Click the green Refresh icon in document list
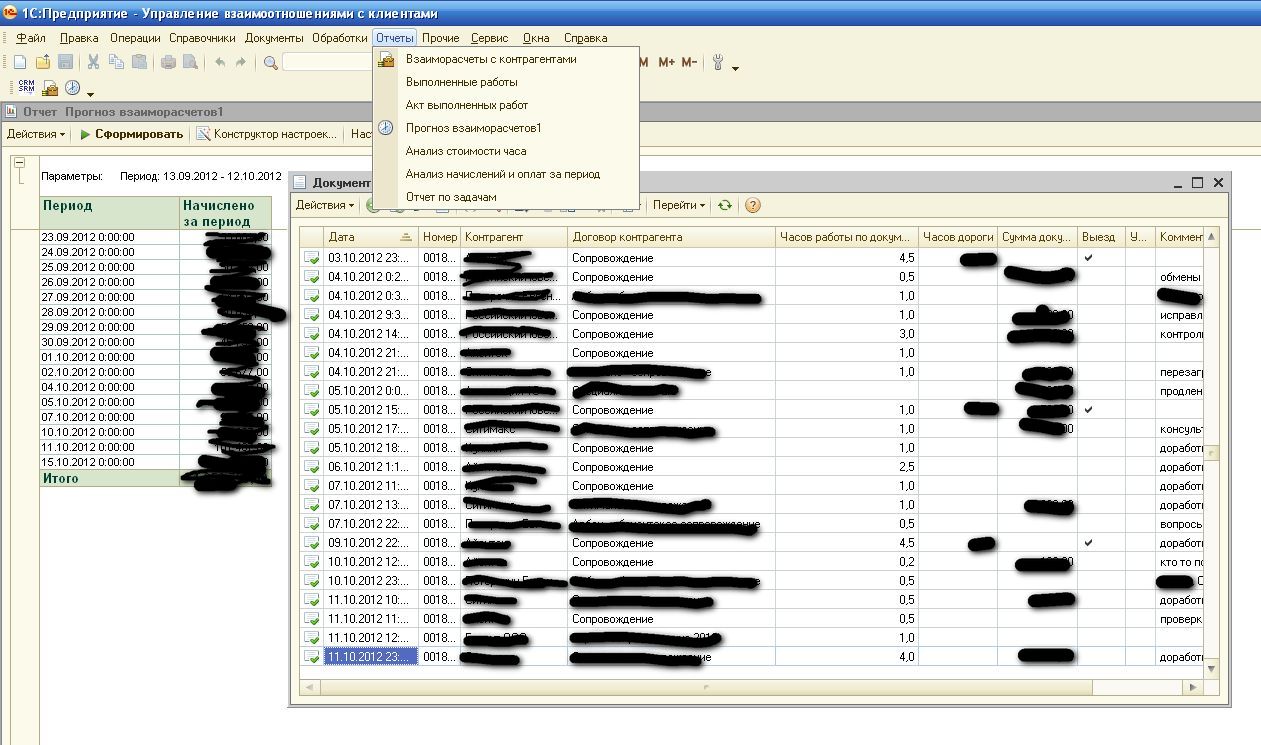This screenshot has height=745, width=1261. click(724, 205)
